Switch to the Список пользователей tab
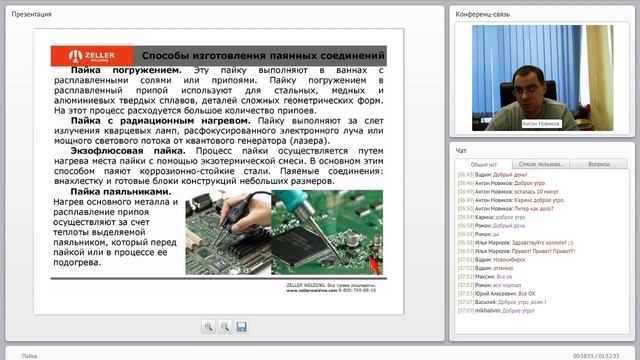 [x=541, y=164]
